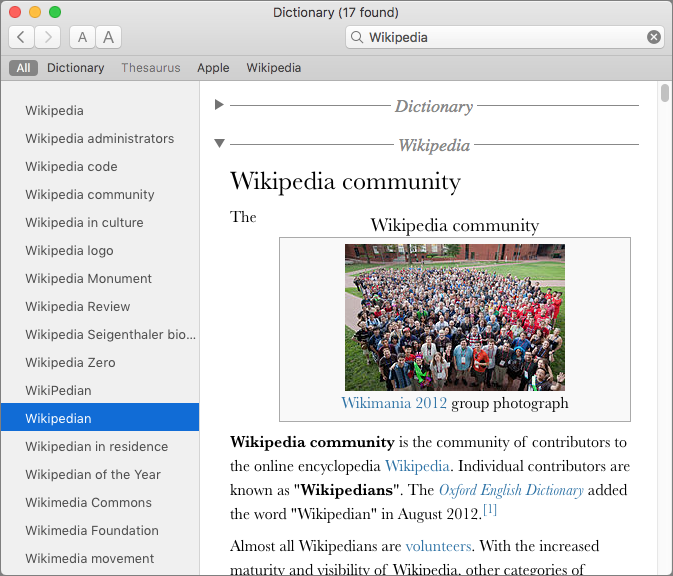This screenshot has height=576, width=673.
Task: Select 'Wikipedian in residence' entry
Action: (100, 446)
